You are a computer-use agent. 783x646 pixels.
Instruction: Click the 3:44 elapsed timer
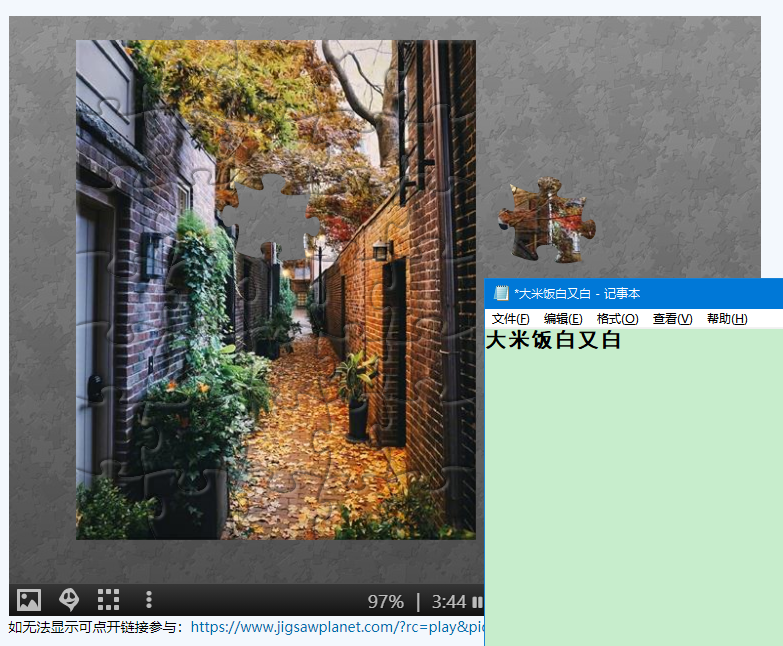point(448,602)
